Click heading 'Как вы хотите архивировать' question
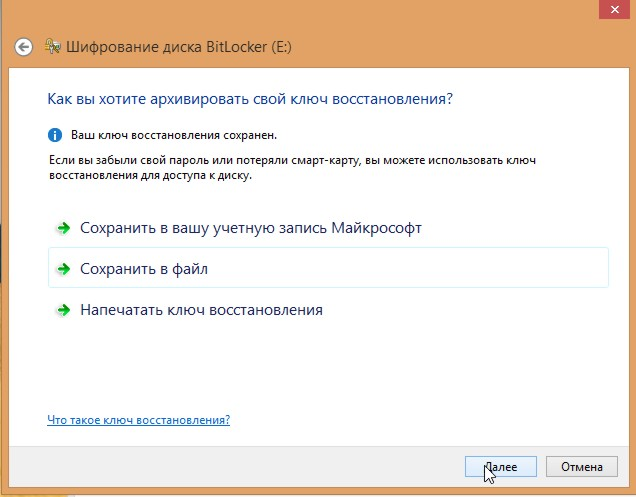This screenshot has width=636, height=497. tap(250, 99)
